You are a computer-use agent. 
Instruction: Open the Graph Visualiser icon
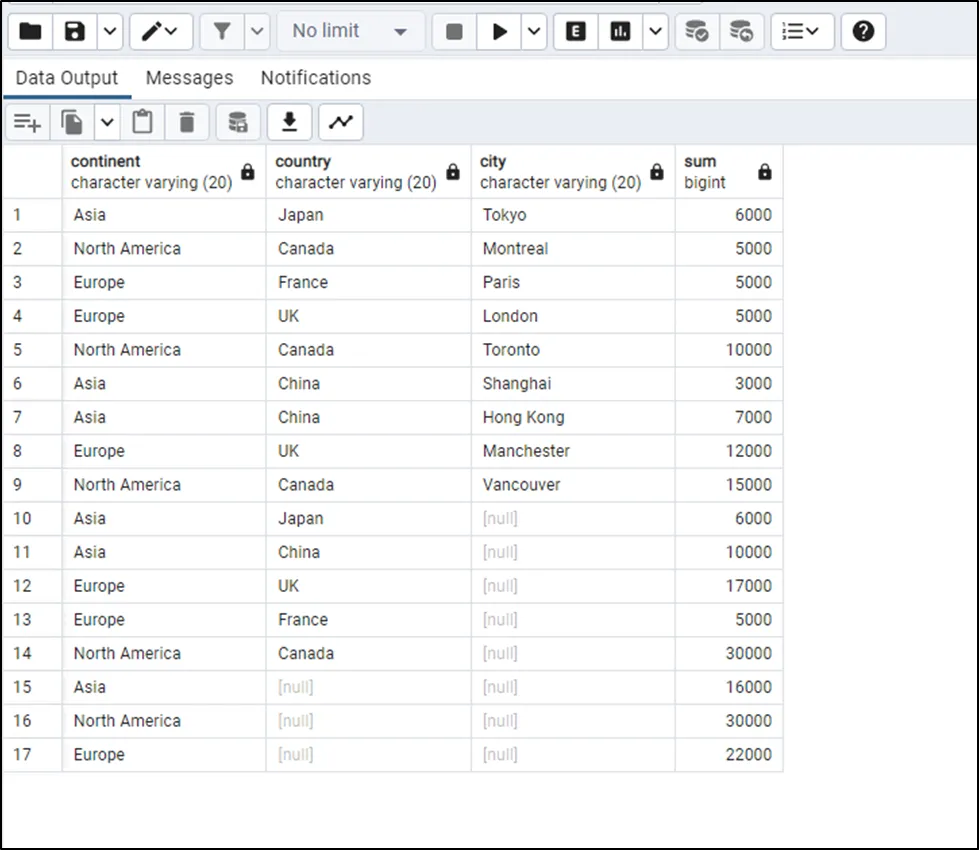341,122
